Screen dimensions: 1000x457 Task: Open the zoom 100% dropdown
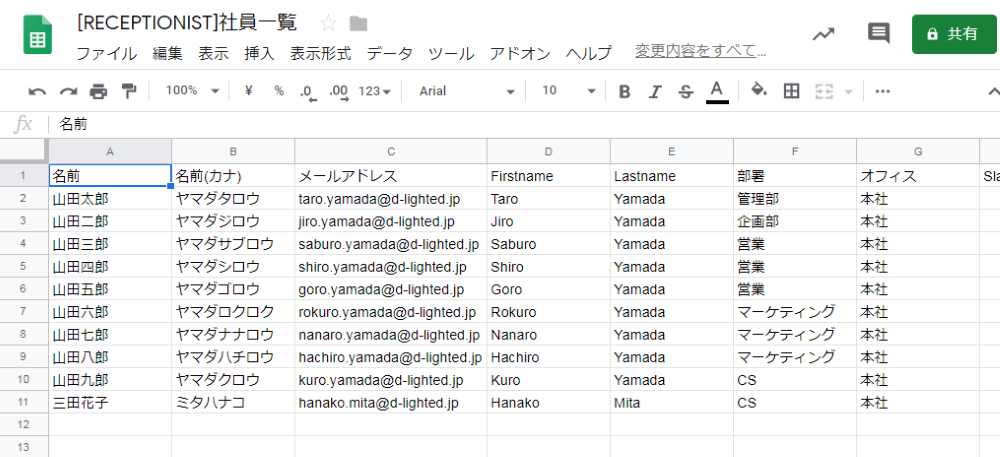click(x=192, y=91)
